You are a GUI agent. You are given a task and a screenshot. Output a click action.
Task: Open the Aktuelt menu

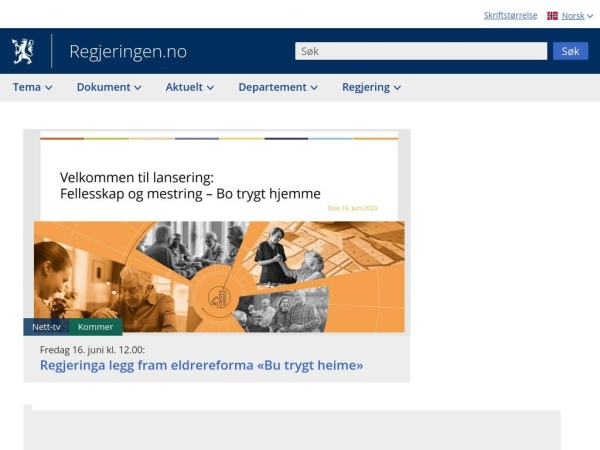point(189,87)
